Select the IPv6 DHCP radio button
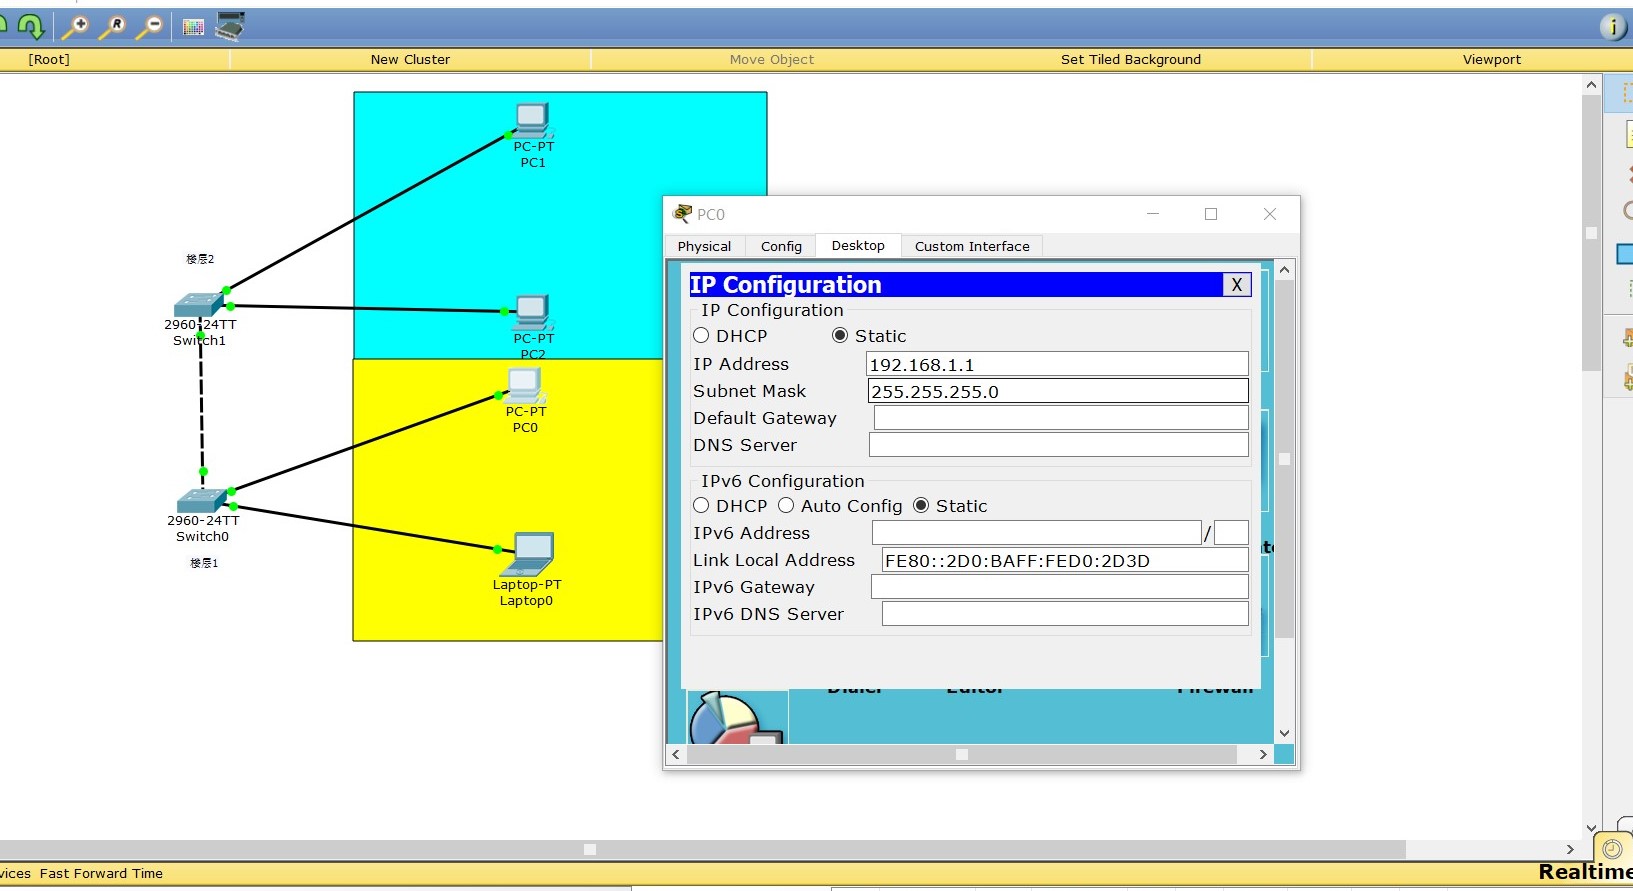 701,506
